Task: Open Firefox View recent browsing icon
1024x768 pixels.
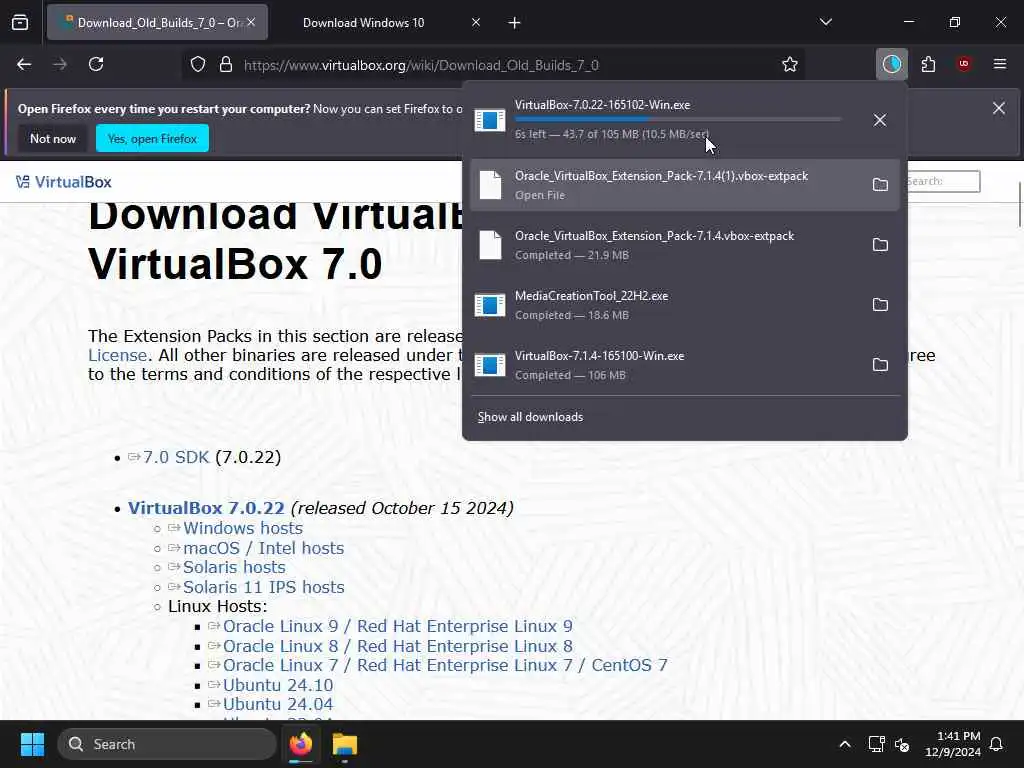Action: [x=20, y=22]
